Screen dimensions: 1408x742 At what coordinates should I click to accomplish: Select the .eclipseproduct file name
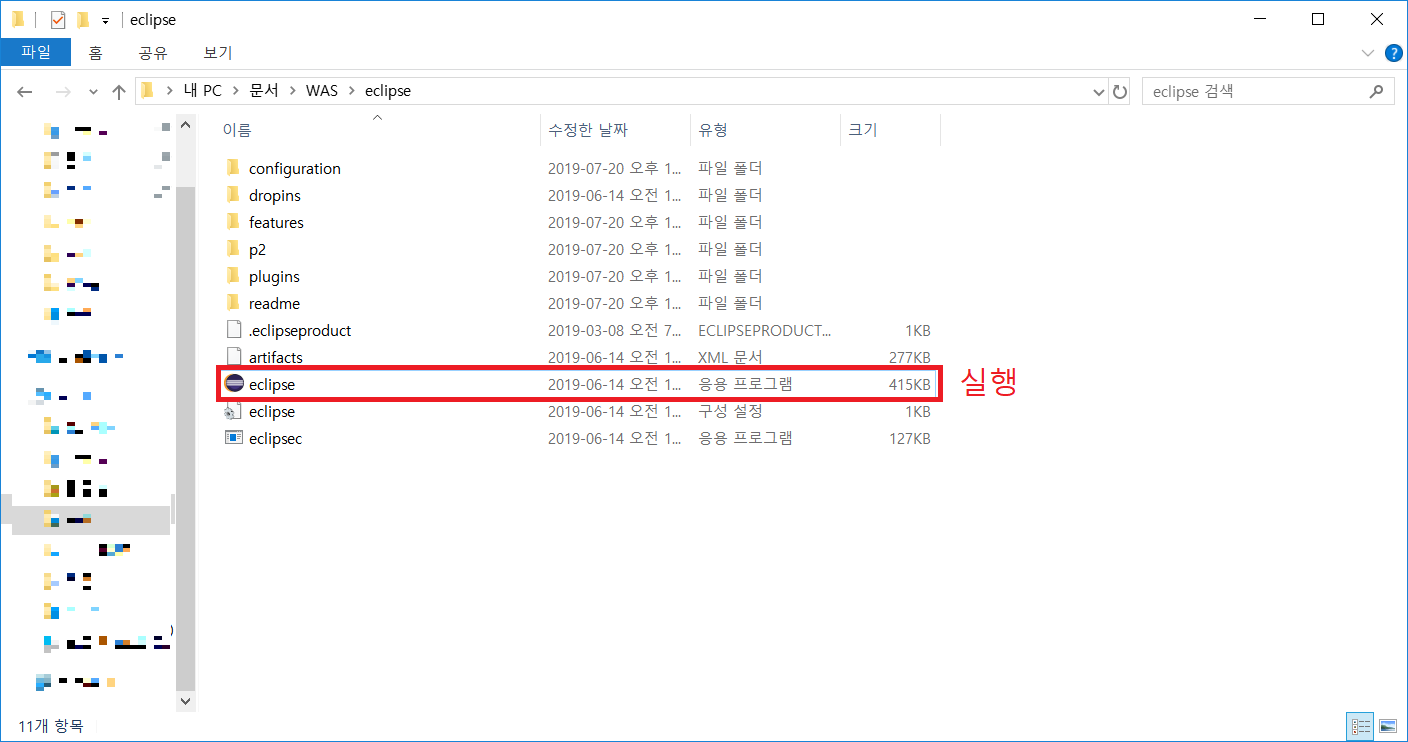point(300,330)
